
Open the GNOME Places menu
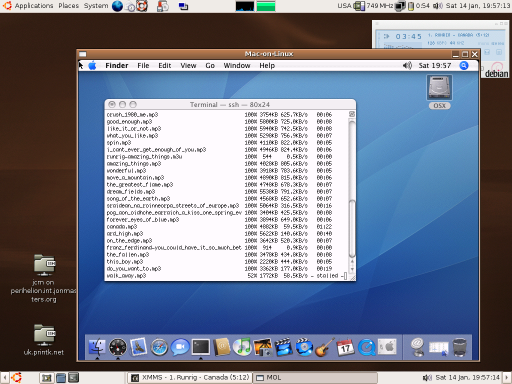[69, 6]
